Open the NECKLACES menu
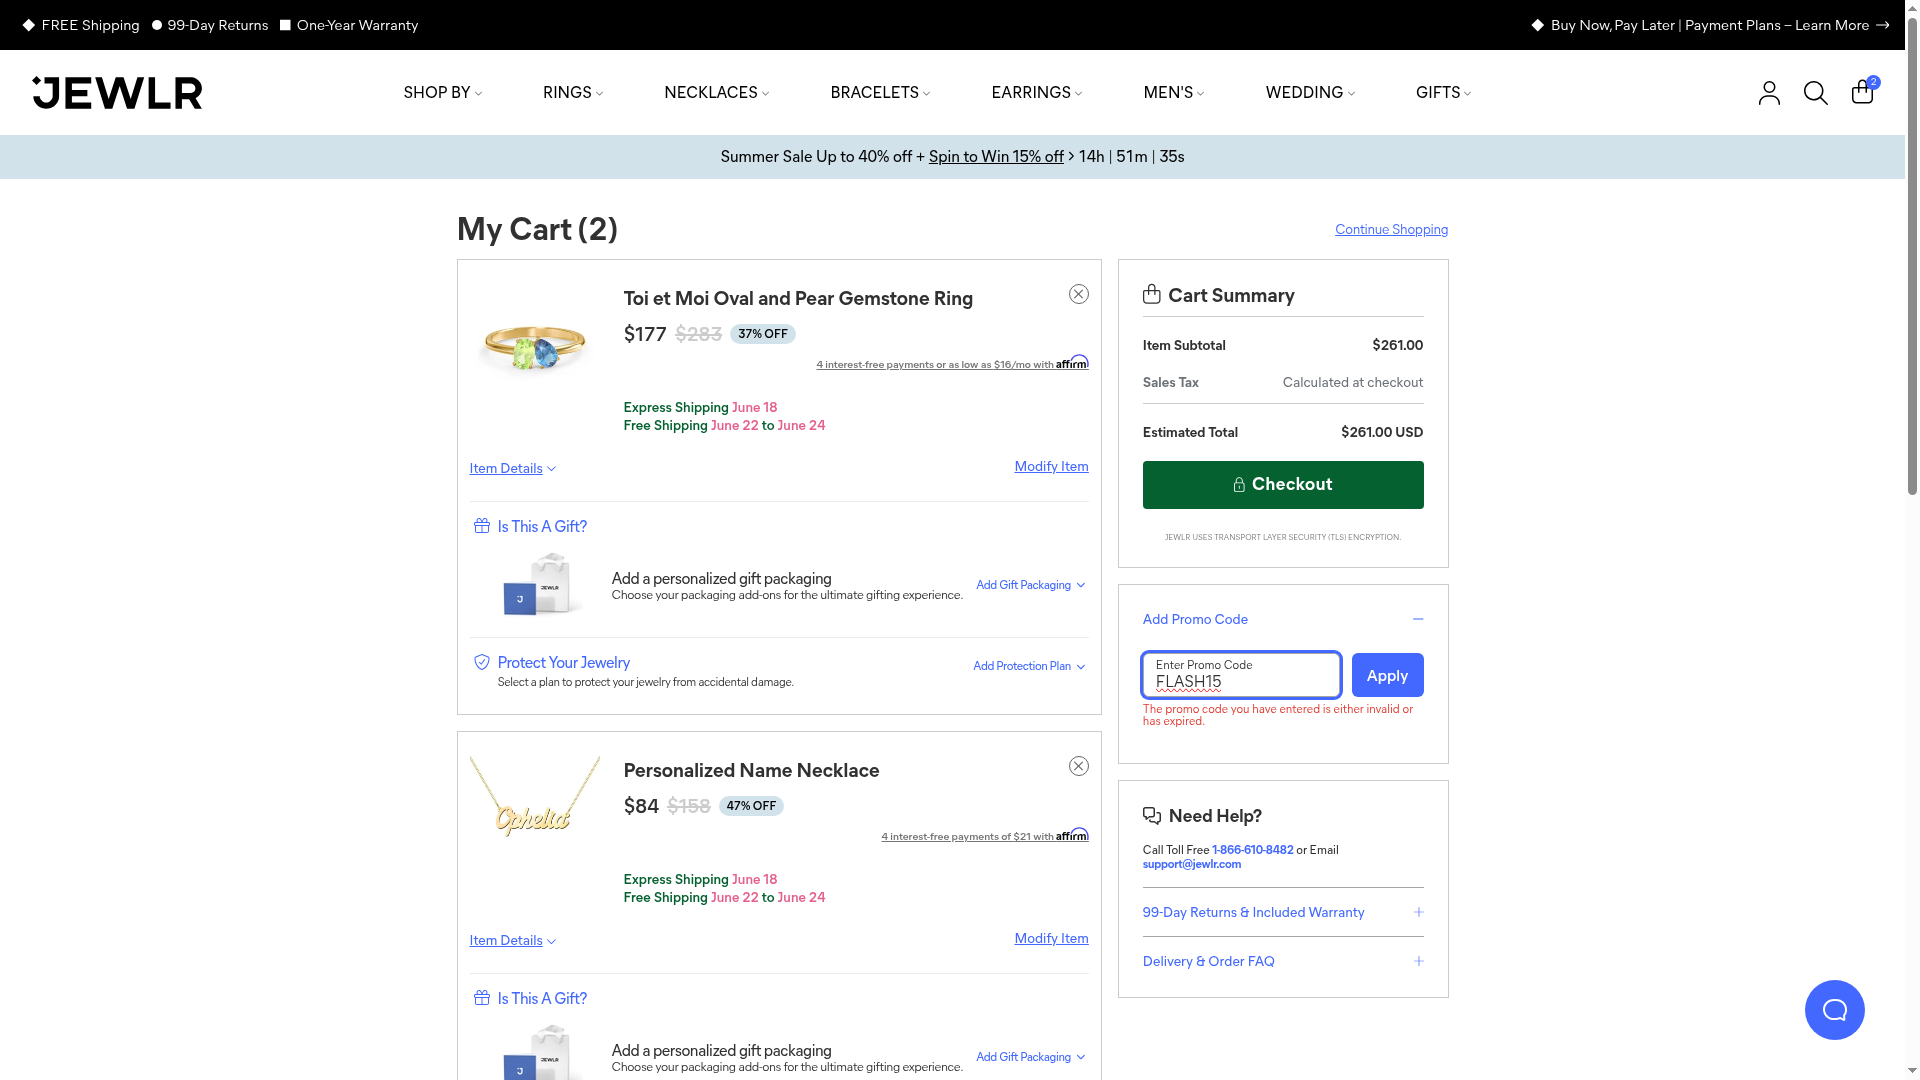Viewport: 1920px width, 1080px height. tap(717, 93)
